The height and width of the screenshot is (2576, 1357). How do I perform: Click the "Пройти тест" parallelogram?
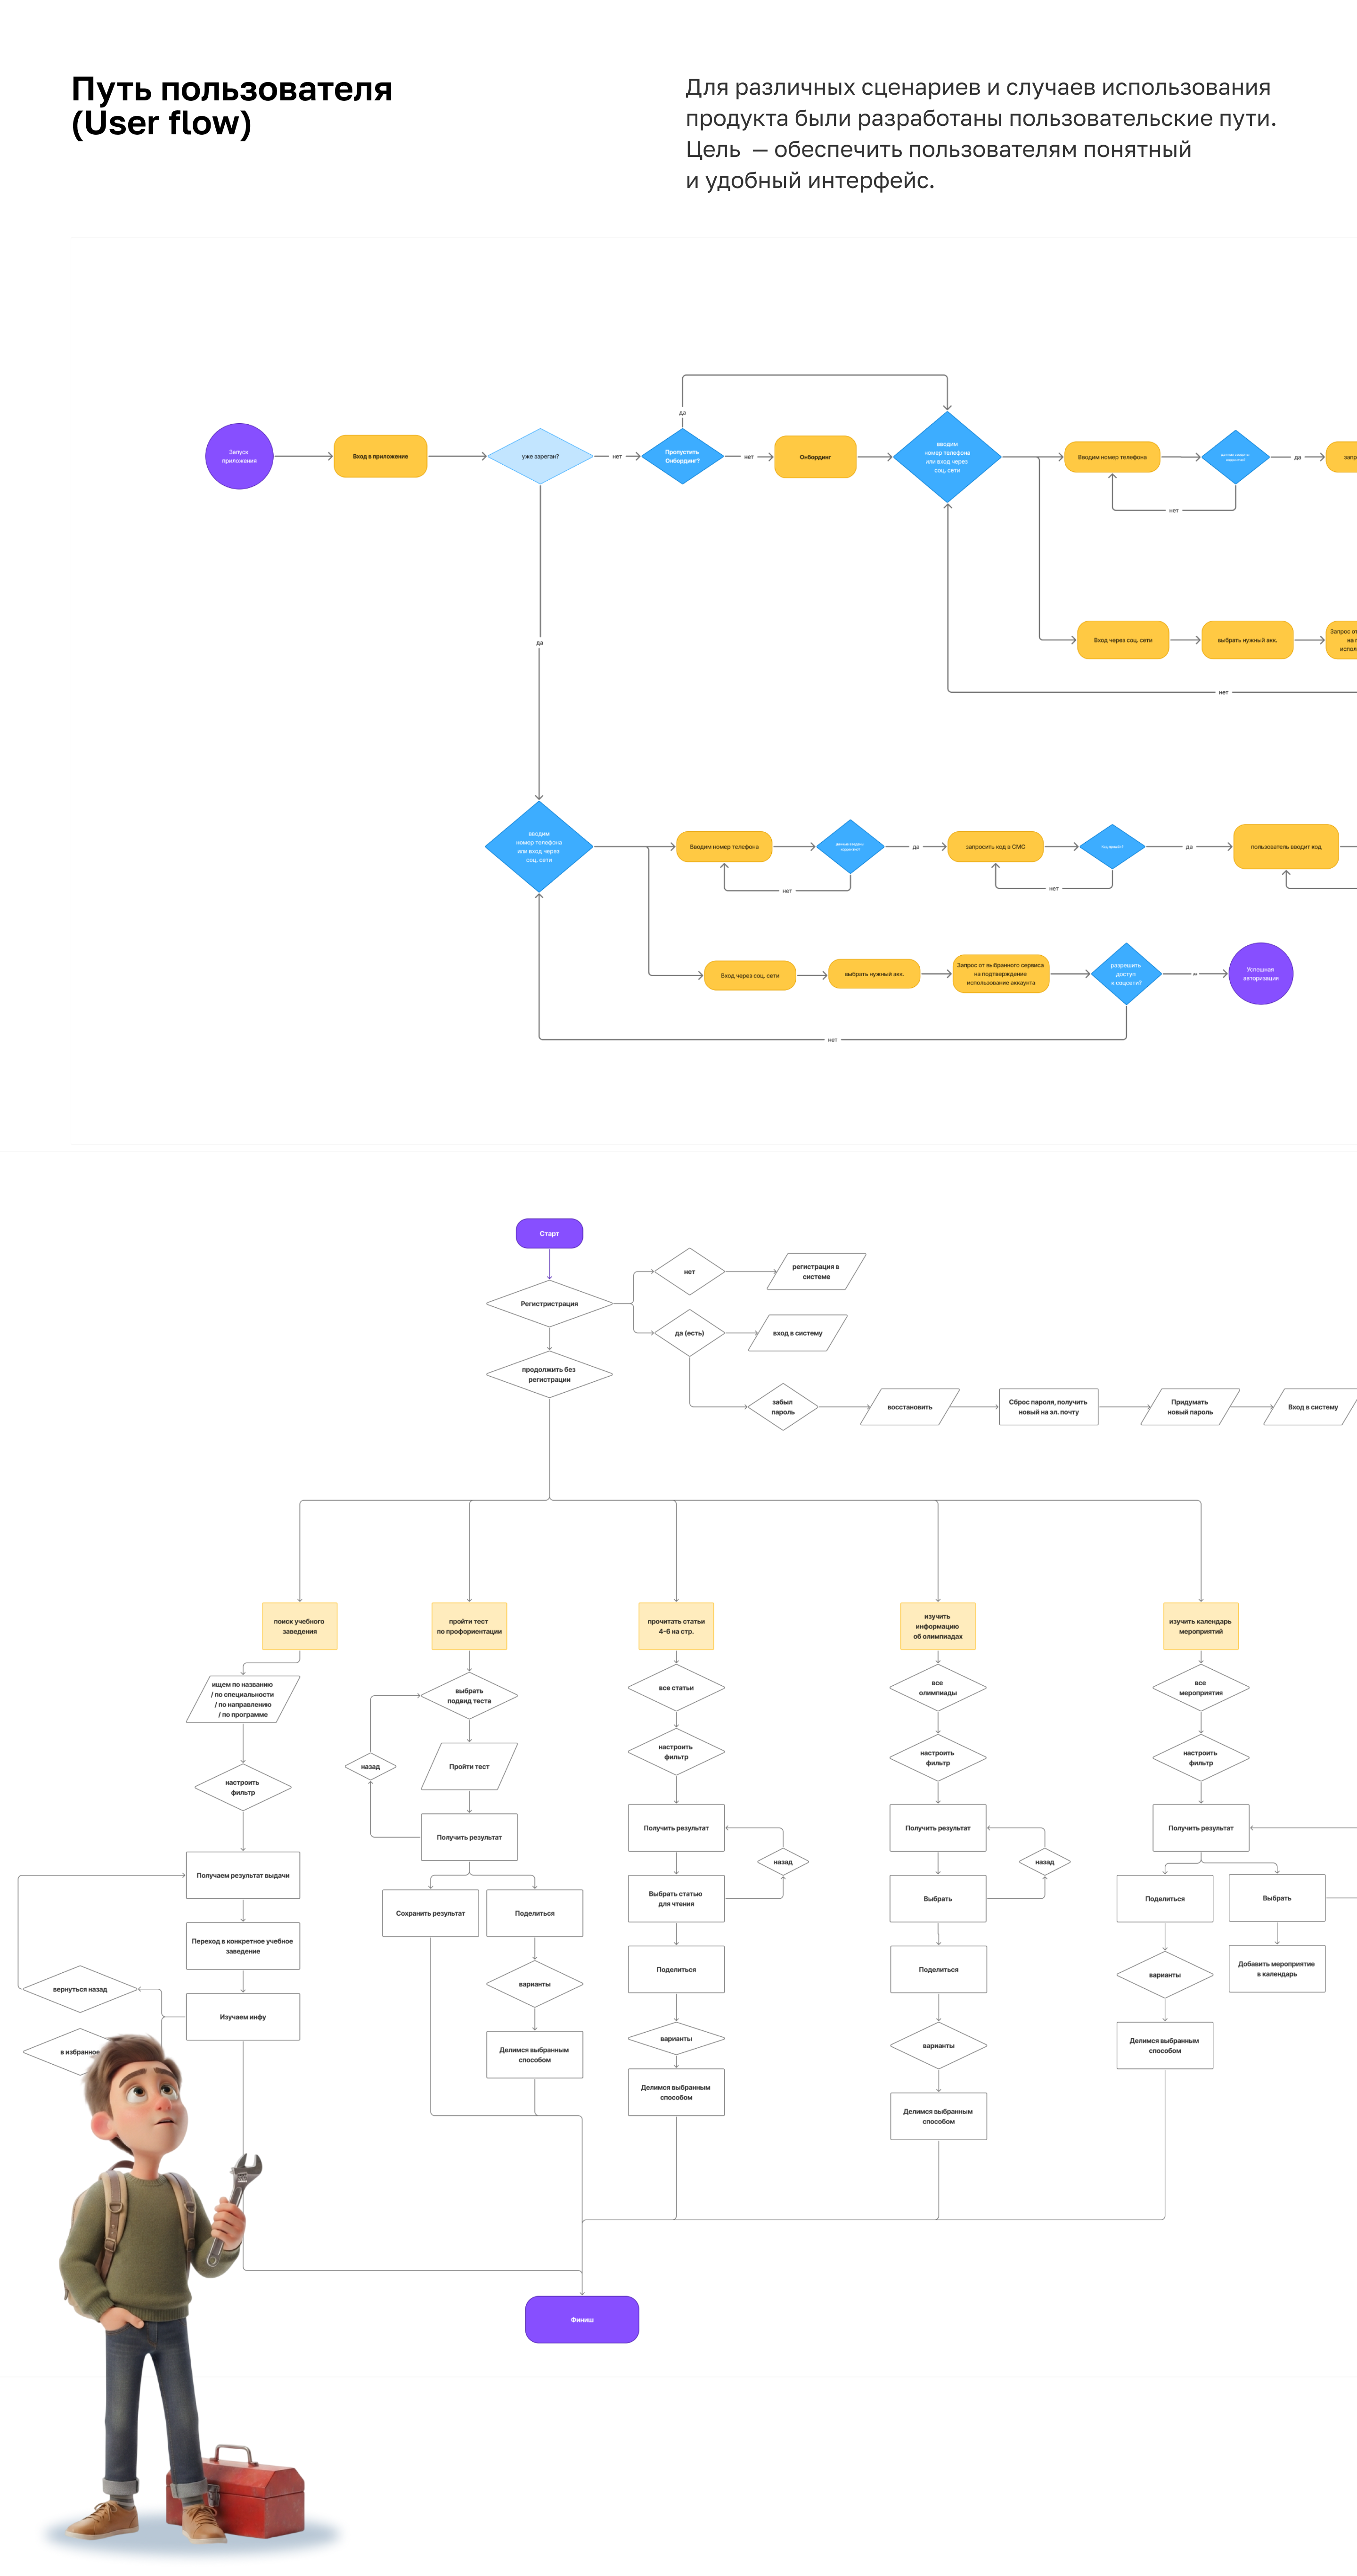click(469, 1766)
